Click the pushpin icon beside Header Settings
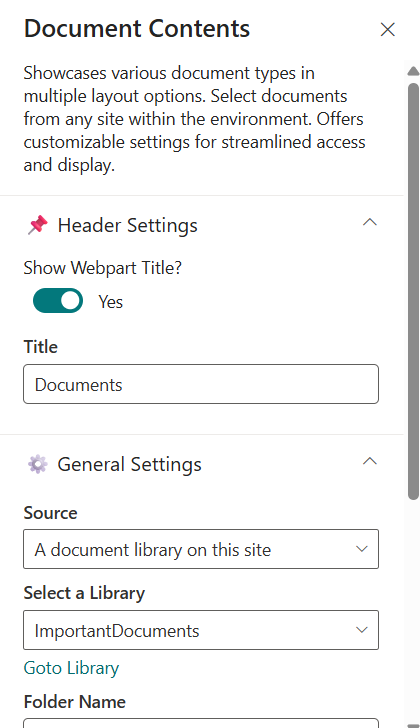 (x=38, y=225)
